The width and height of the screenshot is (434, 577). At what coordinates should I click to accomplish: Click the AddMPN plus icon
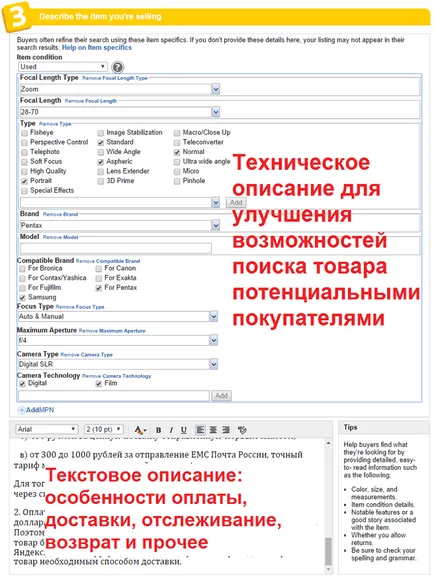click(21, 410)
